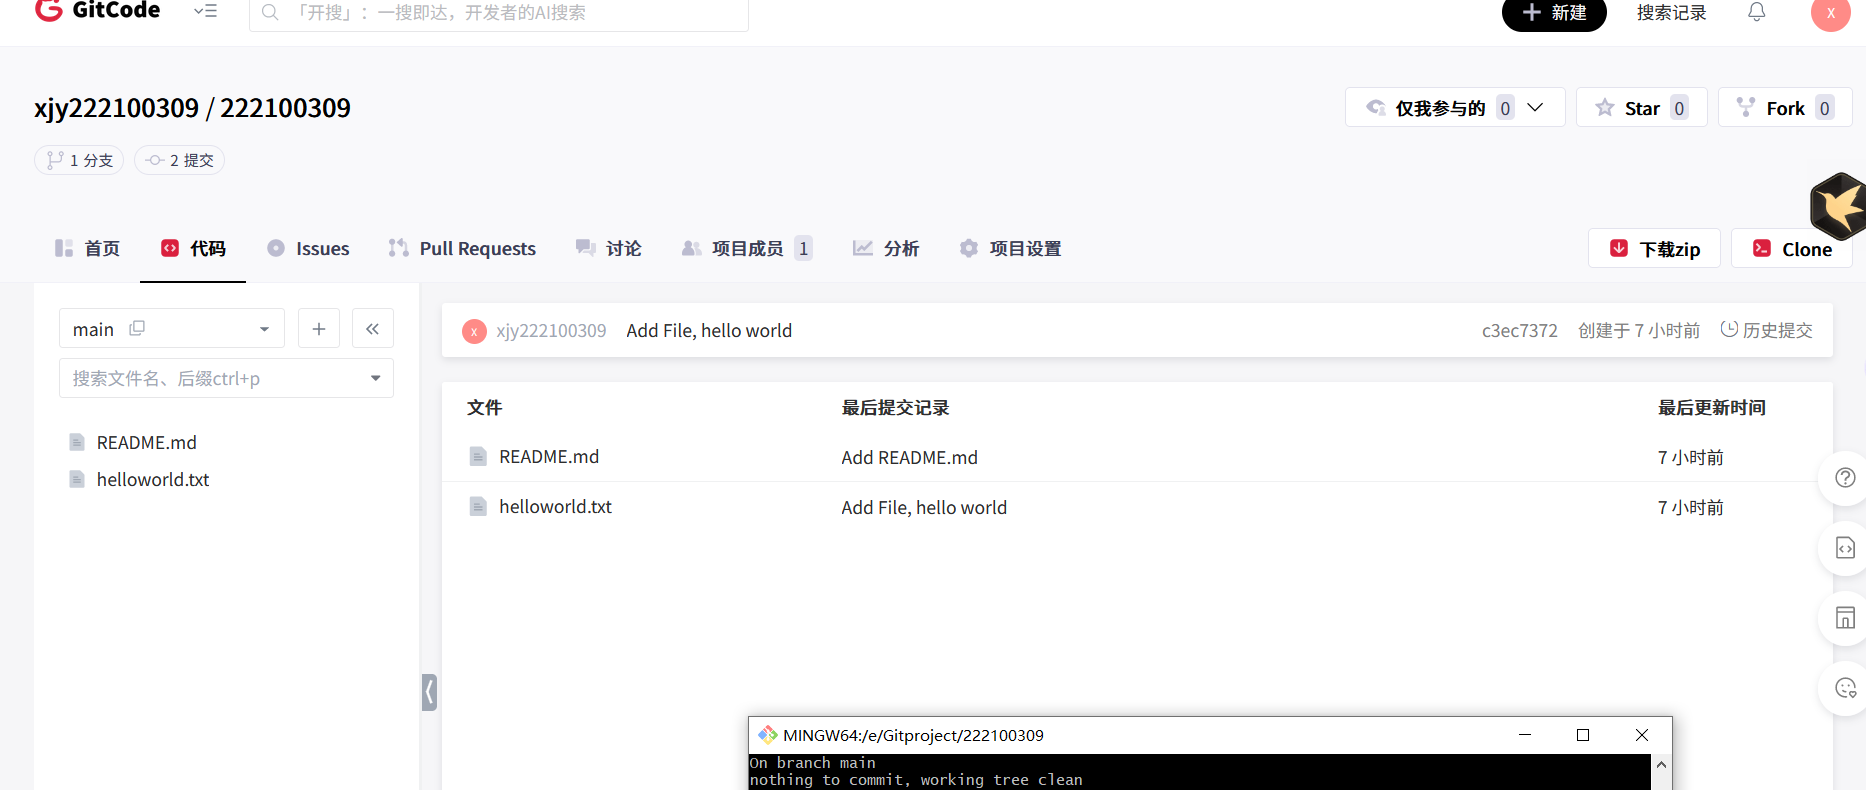Toggle the sidebar collapse handle
This screenshot has height=790, width=1866.
(429, 692)
